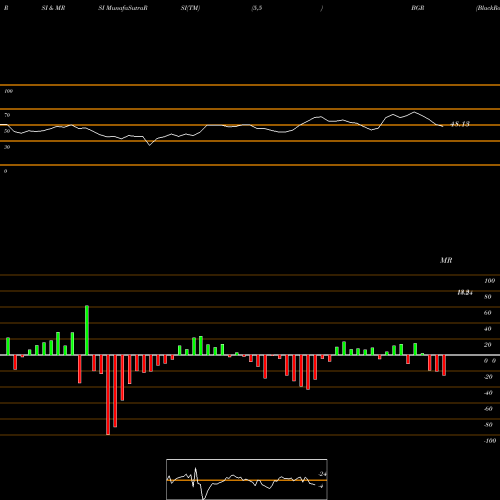
Task: Click the tallest green histogram bar
Action: coord(87,330)
